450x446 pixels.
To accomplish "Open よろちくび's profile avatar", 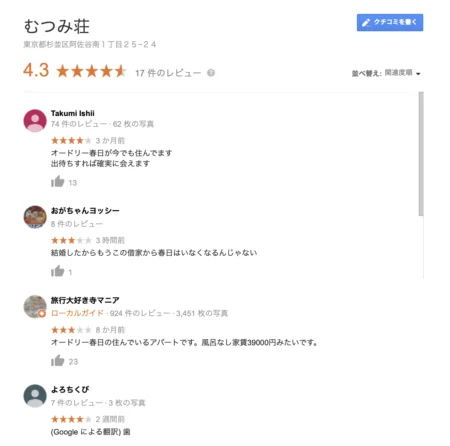I will pos(35,396).
